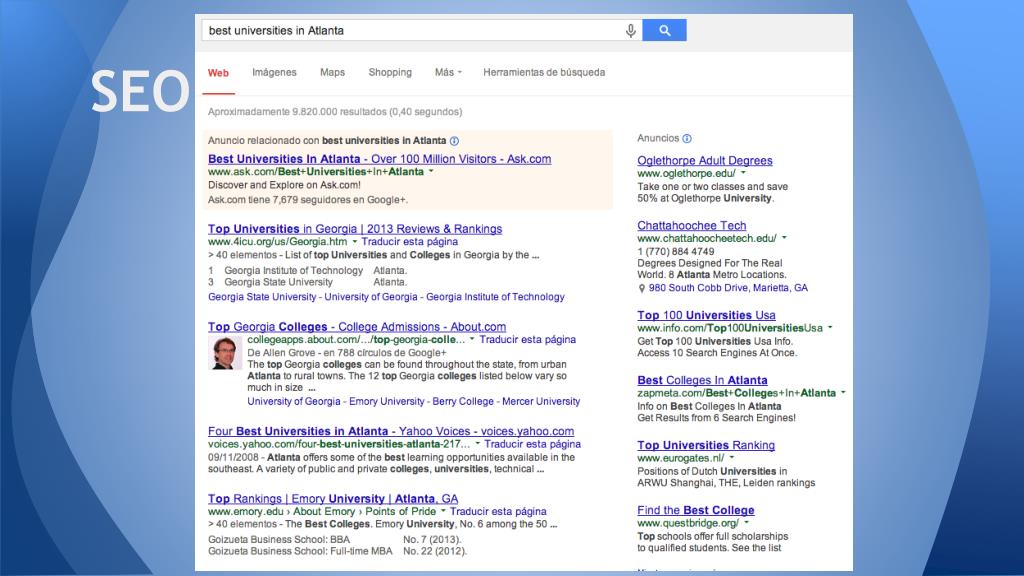Screen dimensions: 1024x576
Task: Click '1 (770) 884 4749' phone number
Action: click(676, 251)
